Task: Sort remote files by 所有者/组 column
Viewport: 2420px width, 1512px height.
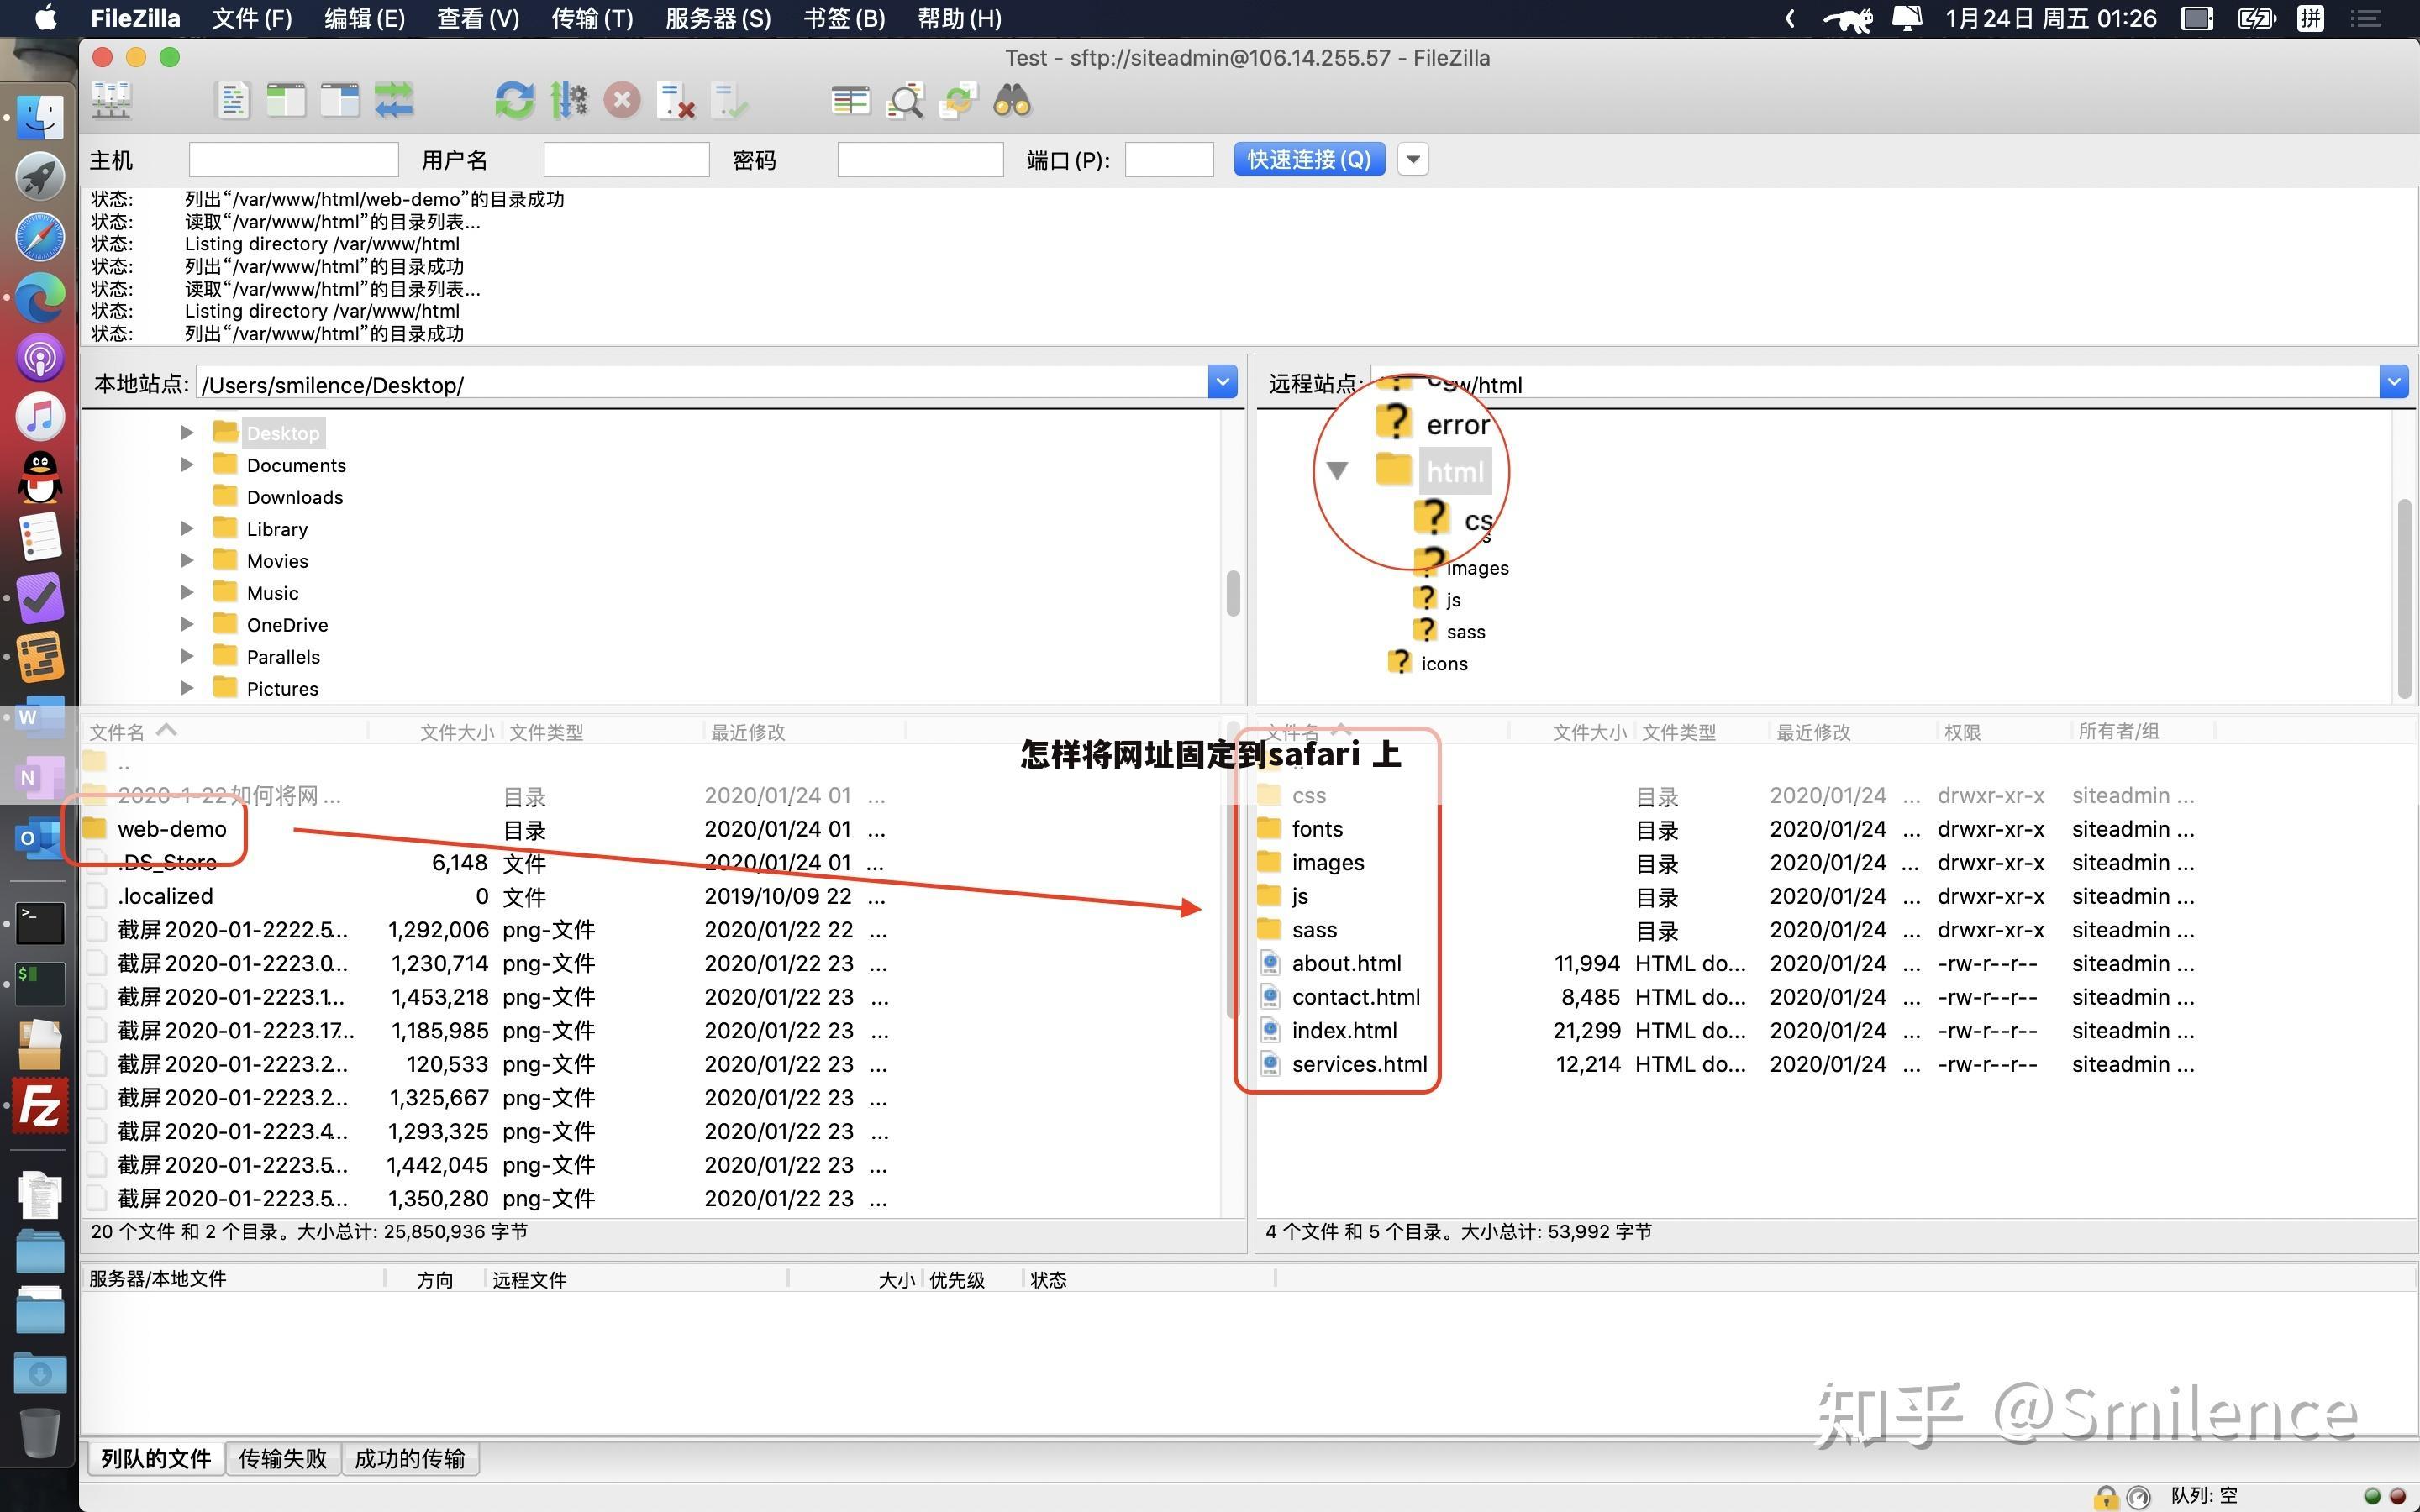Action: (x=2118, y=732)
